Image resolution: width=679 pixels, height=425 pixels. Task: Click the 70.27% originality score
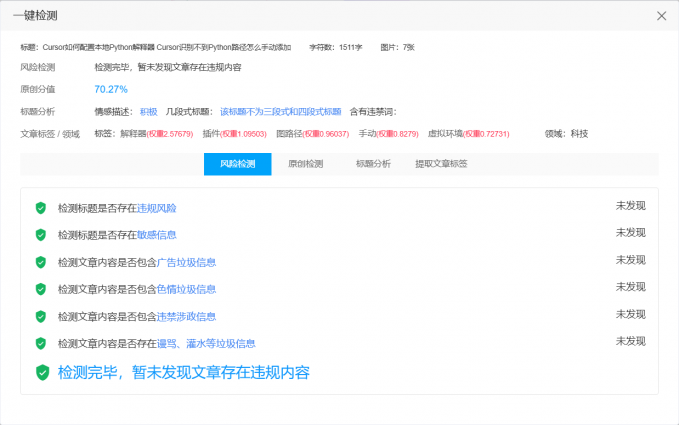tap(111, 89)
